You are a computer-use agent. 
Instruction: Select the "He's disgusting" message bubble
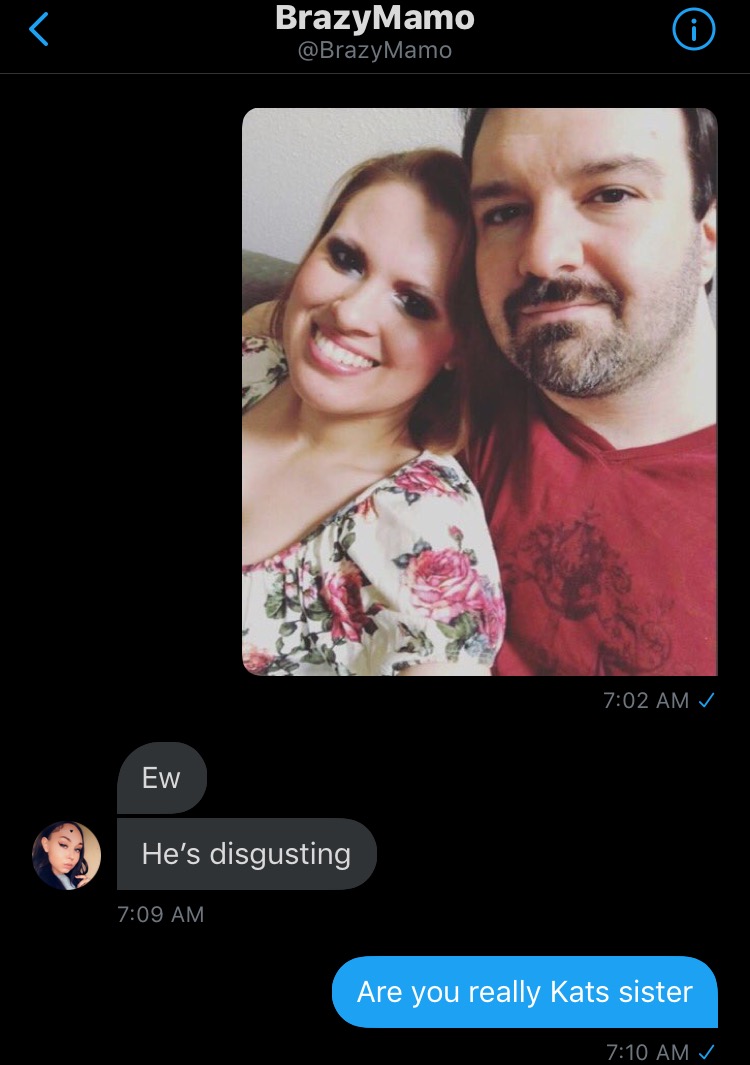[247, 854]
